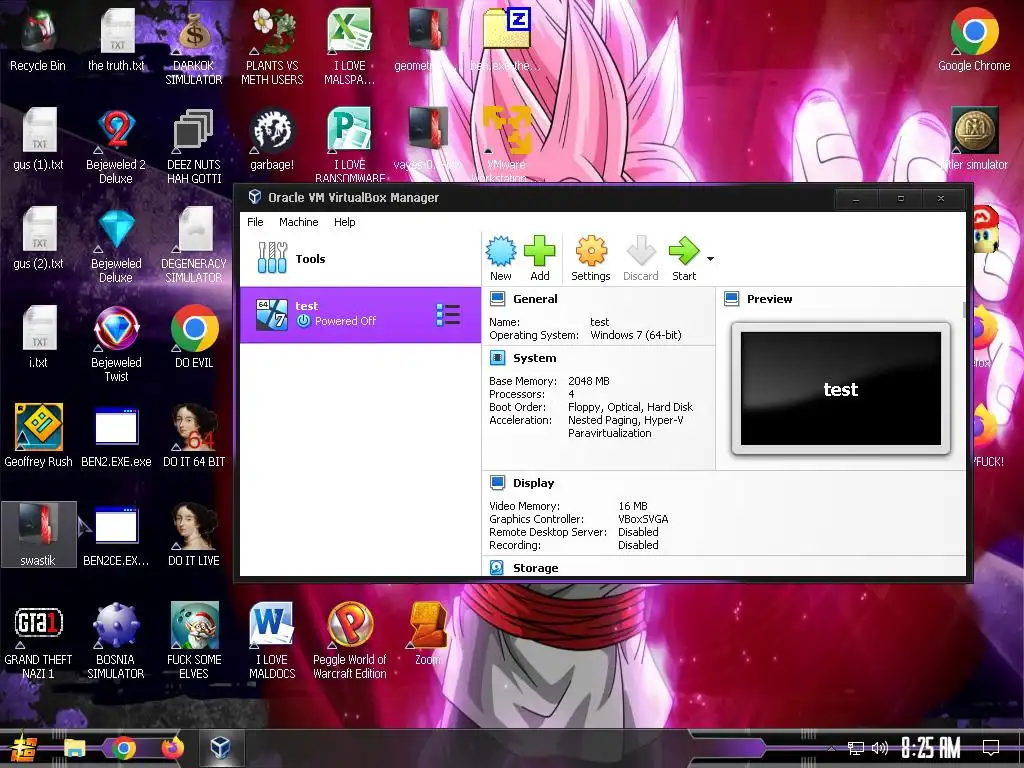
Task: Click the Storage section header
Action: pyautogui.click(x=535, y=568)
